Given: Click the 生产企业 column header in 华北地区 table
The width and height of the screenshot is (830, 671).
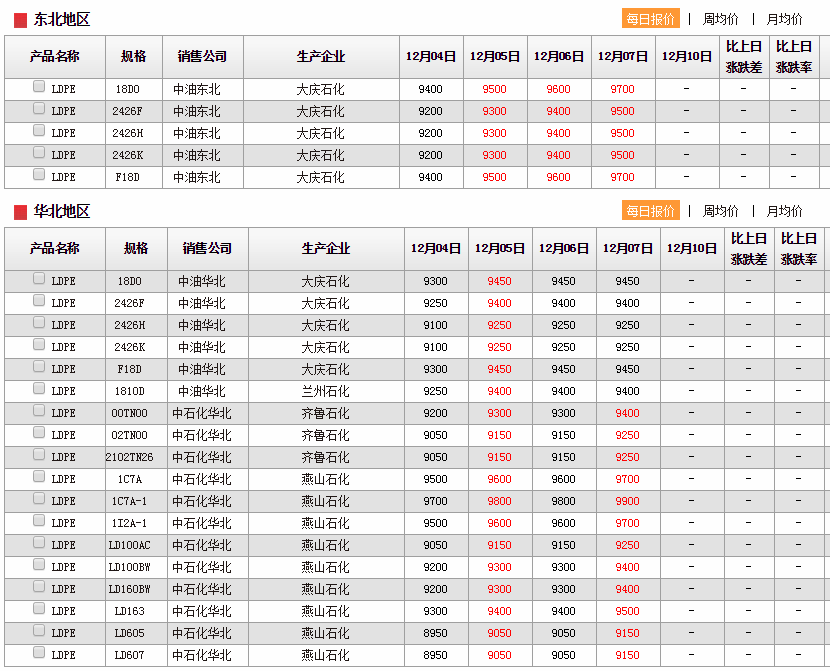Looking at the screenshot, I should [x=326, y=249].
